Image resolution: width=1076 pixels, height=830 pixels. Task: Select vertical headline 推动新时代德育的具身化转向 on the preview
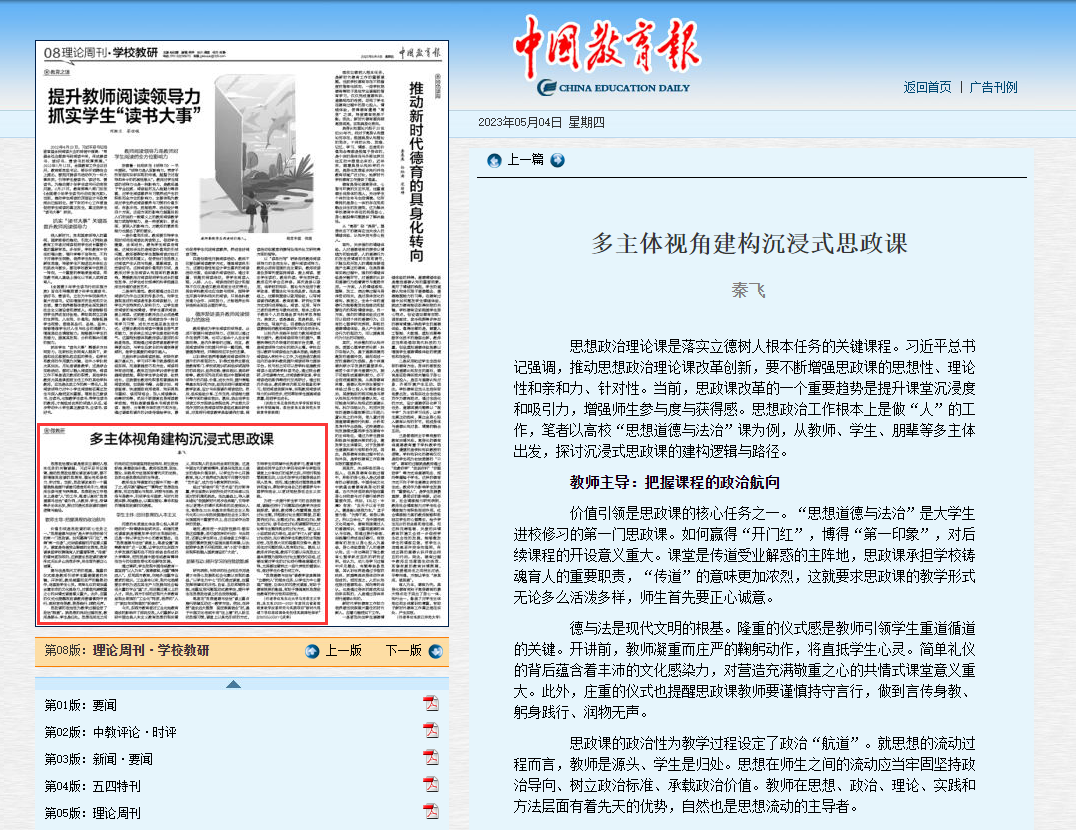click(x=417, y=171)
